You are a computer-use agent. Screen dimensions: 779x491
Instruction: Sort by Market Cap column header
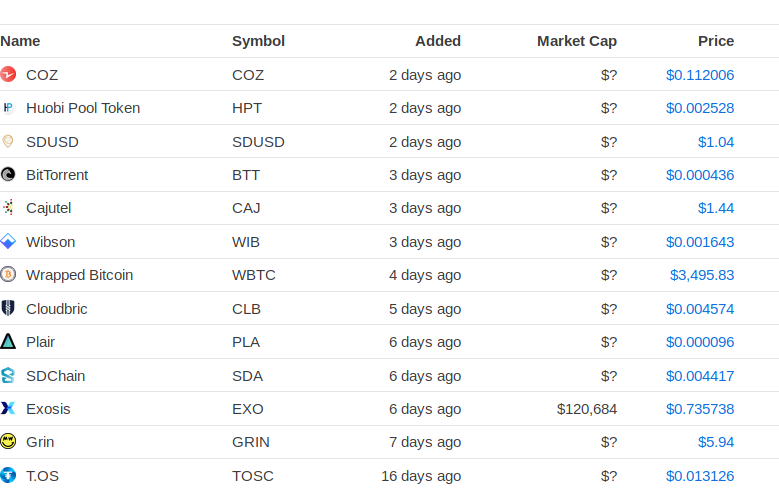pos(577,41)
